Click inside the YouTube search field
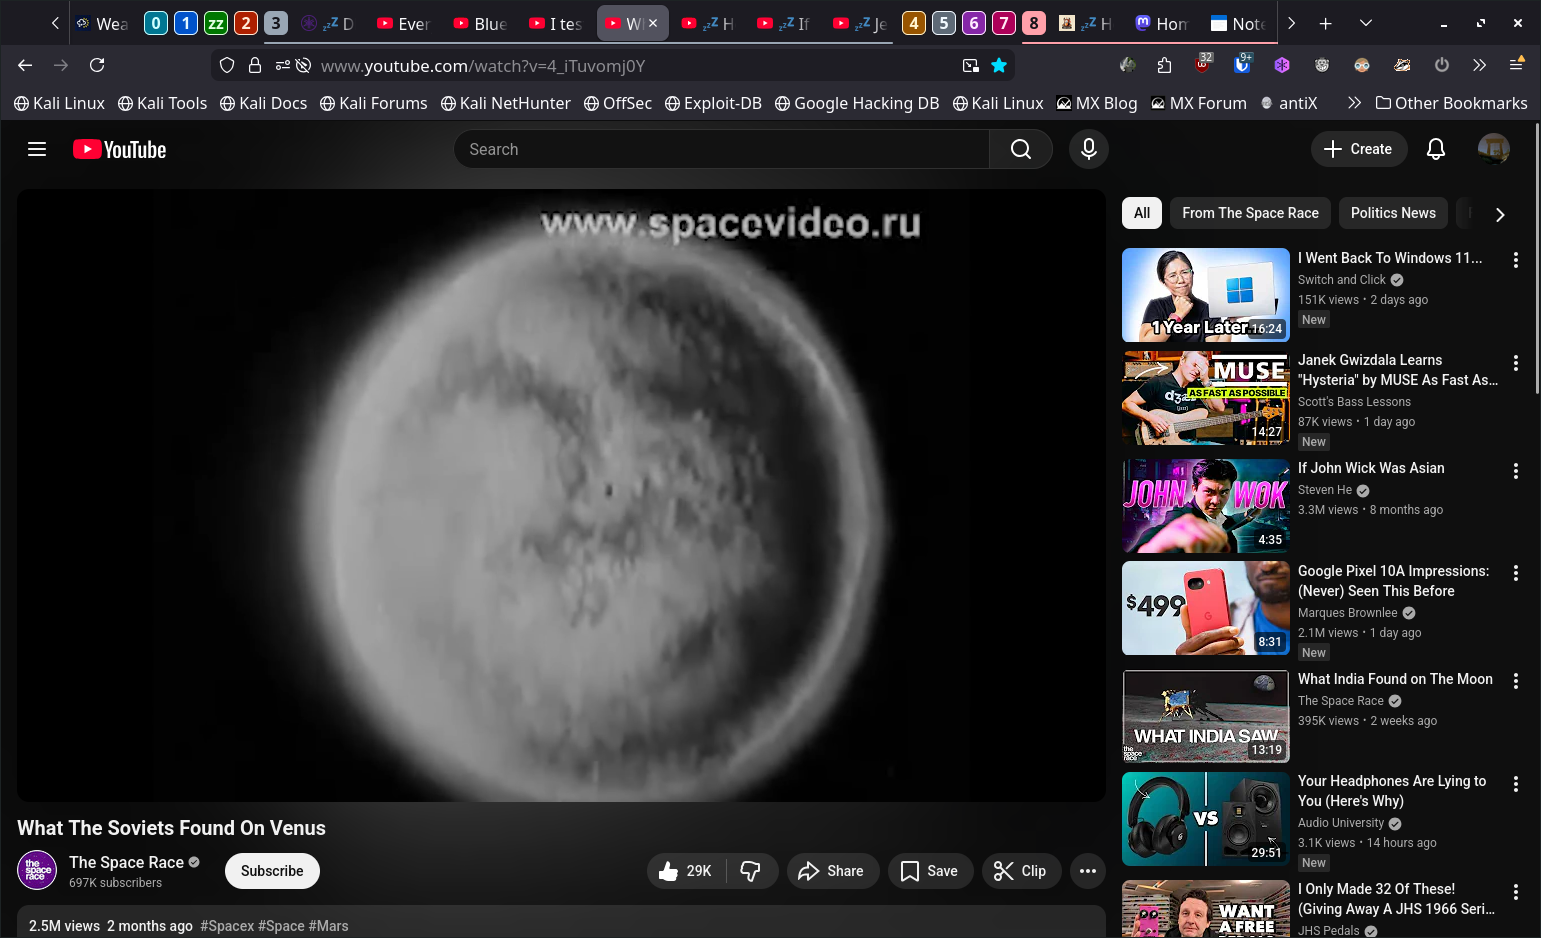 pyautogui.click(x=720, y=149)
